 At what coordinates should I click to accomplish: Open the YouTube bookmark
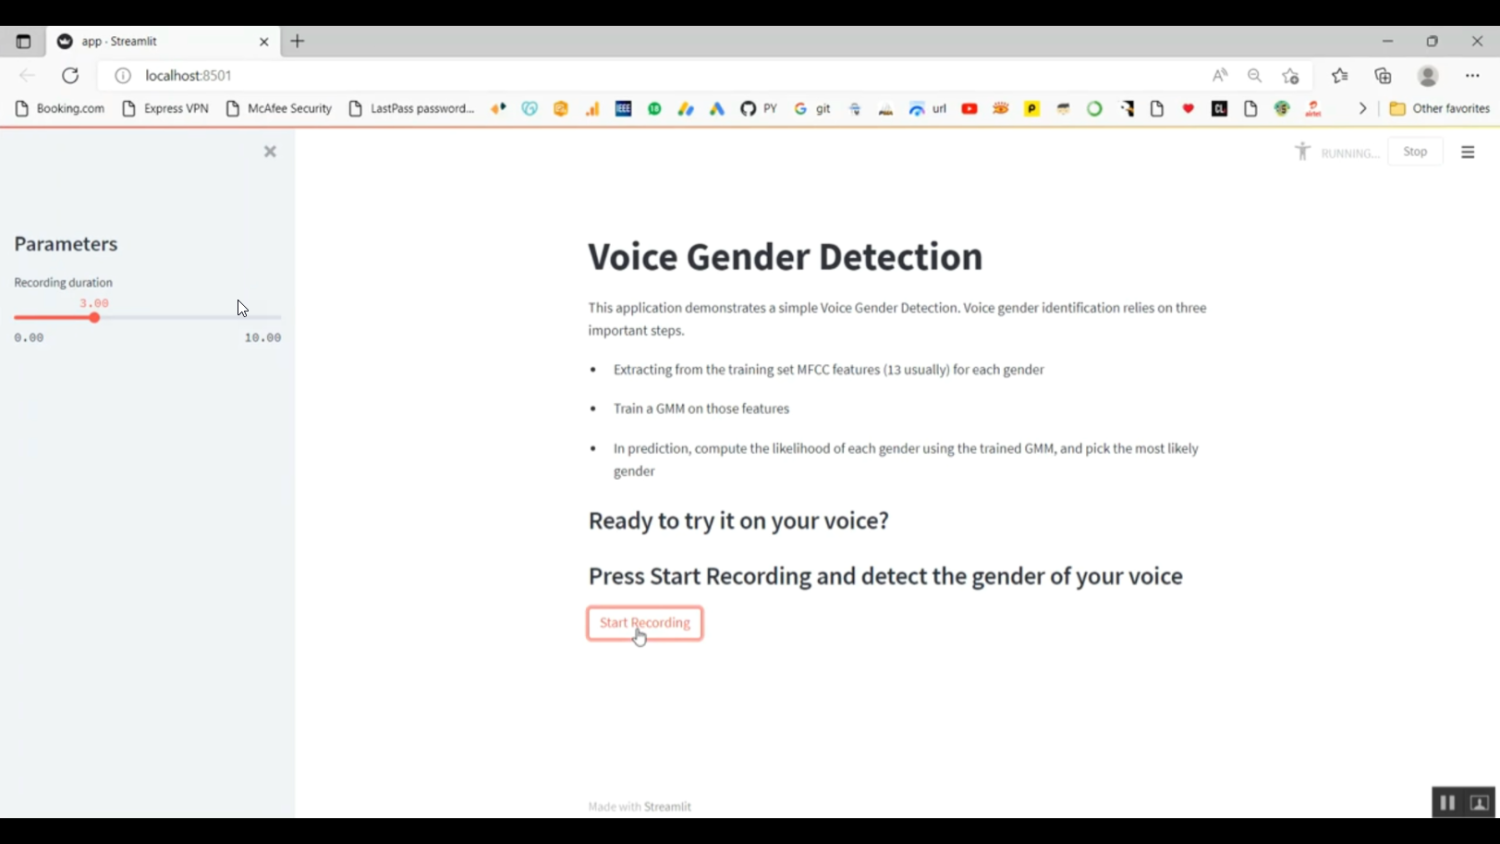[969, 108]
